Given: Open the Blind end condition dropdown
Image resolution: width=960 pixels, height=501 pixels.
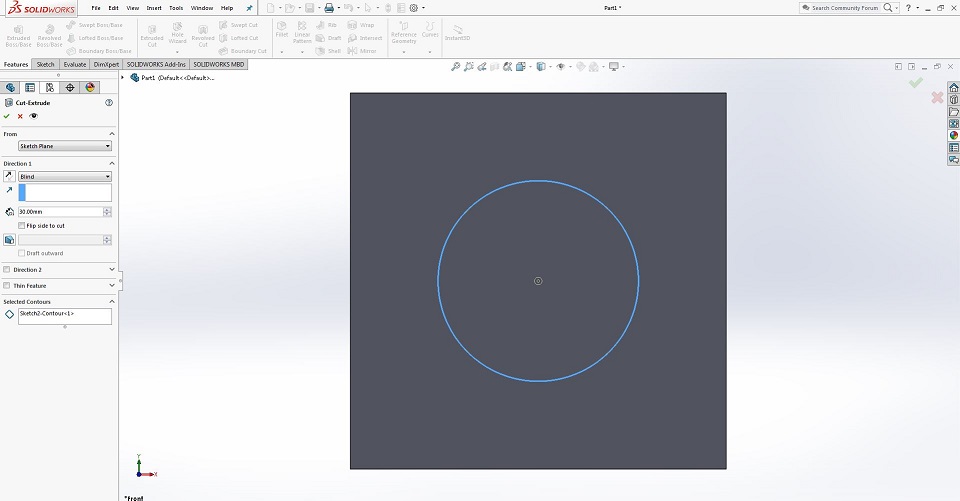Looking at the screenshot, I should point(65,176).
